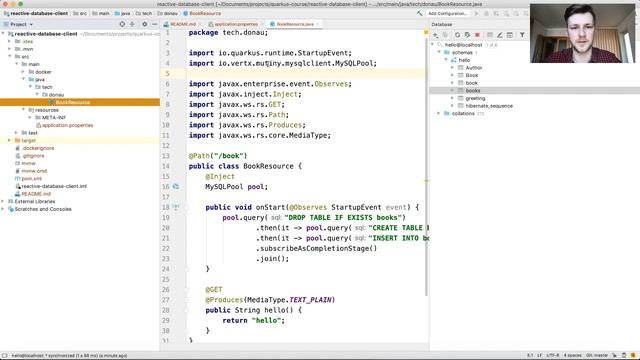
Task: Click the Run arrow icon in toolbar
Action: coord(476,13)
